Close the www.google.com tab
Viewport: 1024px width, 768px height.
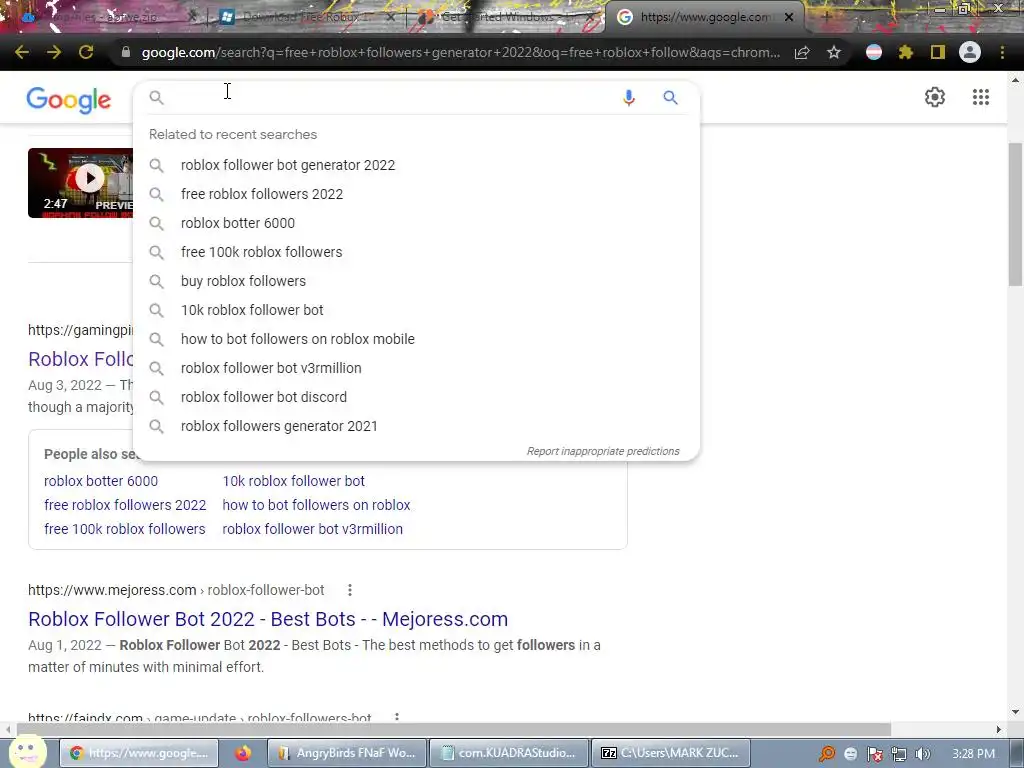pyautogui.click(x=789, y=18)
